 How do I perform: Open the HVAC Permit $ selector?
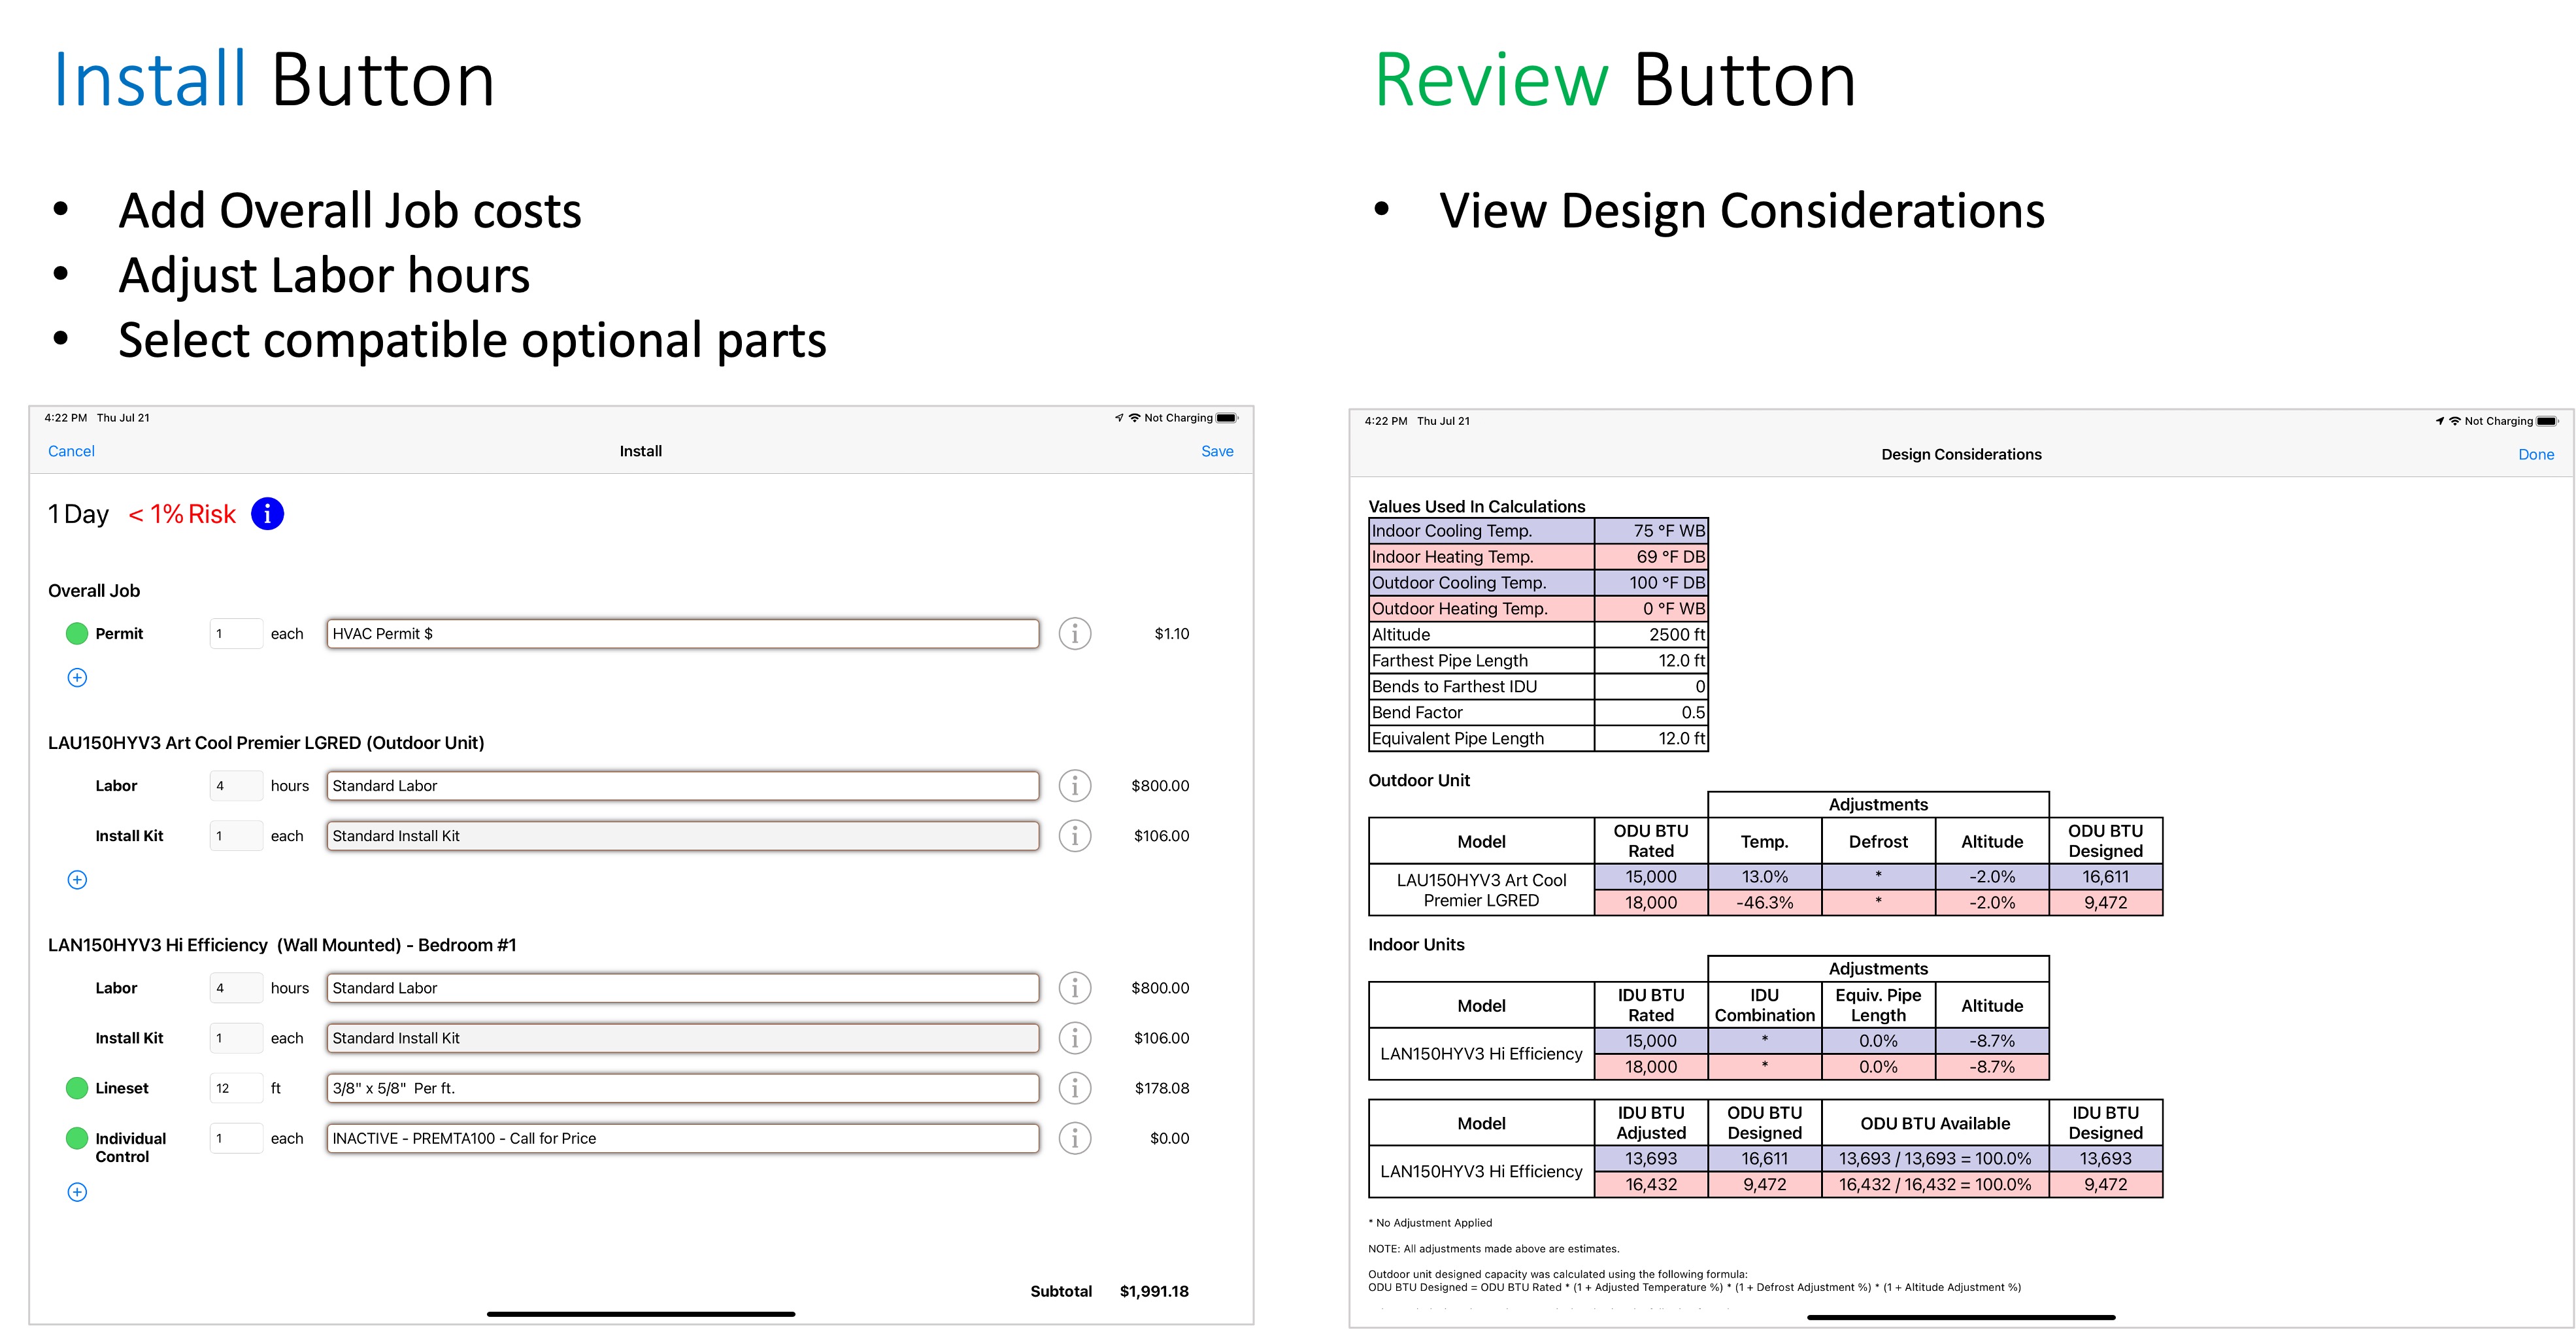(x=683, y=634)
